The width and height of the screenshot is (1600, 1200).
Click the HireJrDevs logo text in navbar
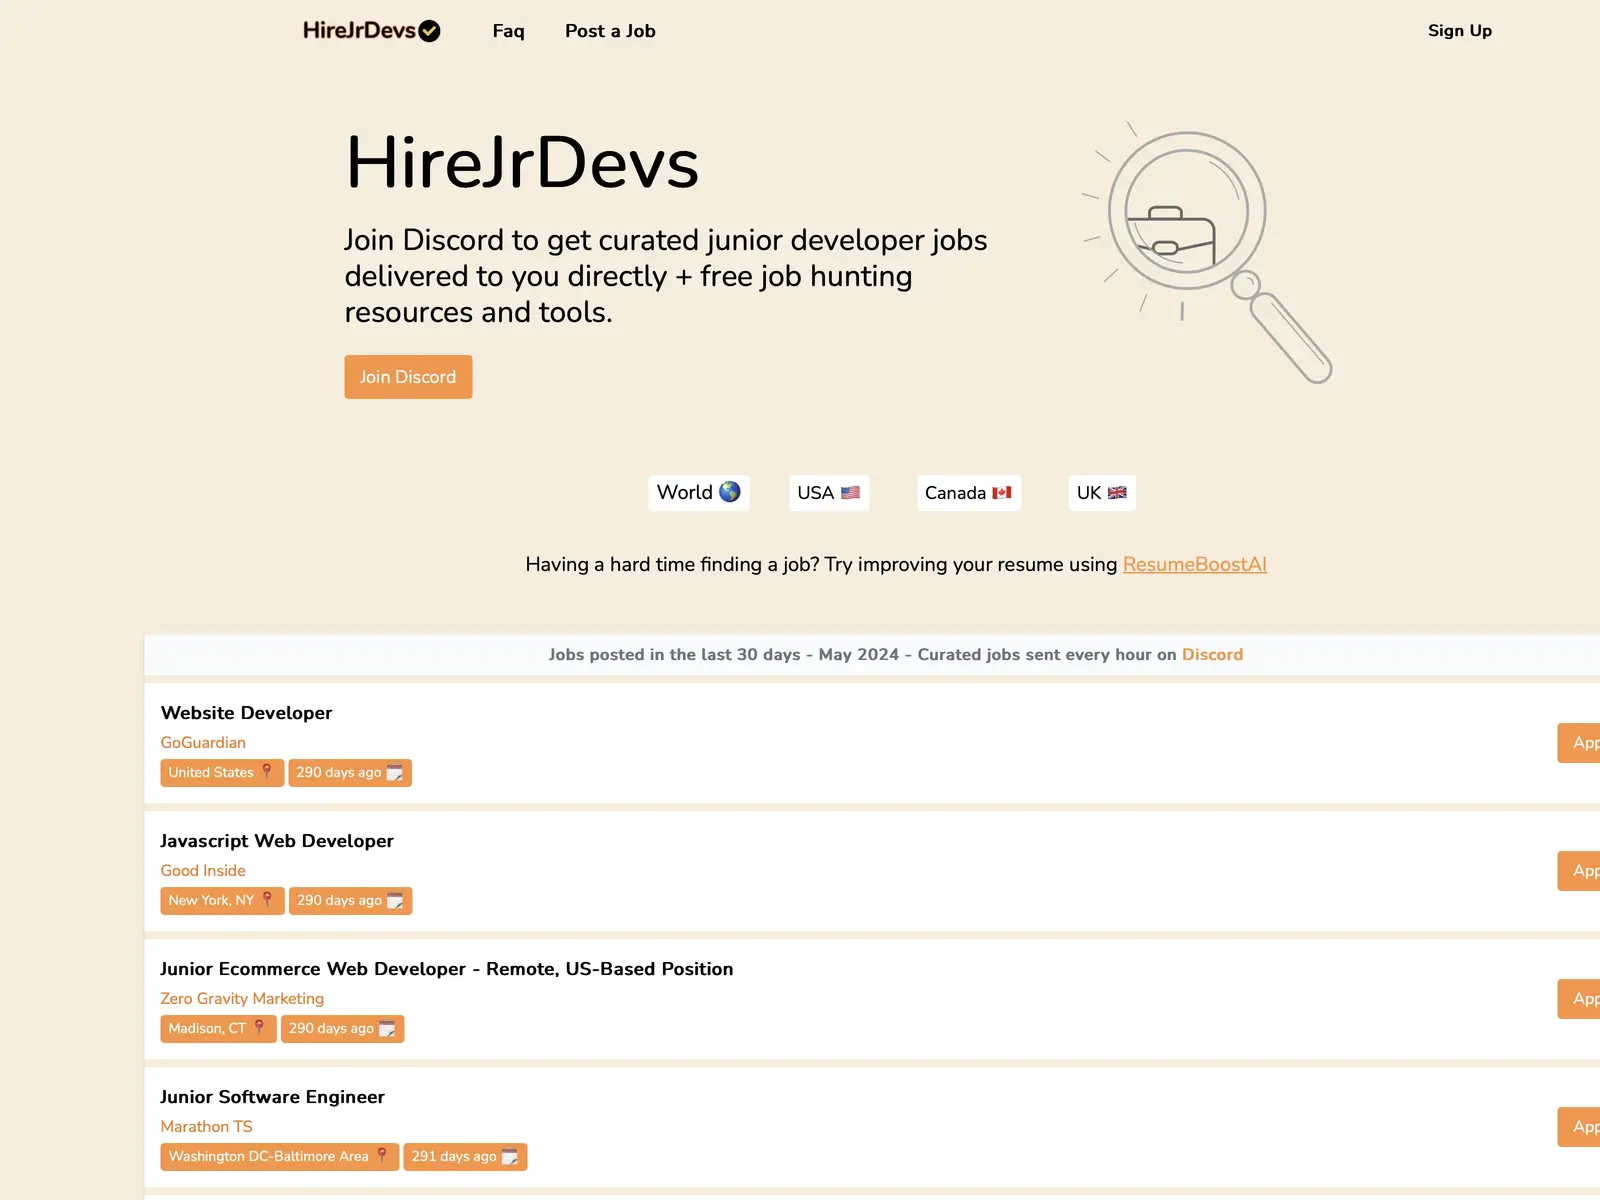359,31
